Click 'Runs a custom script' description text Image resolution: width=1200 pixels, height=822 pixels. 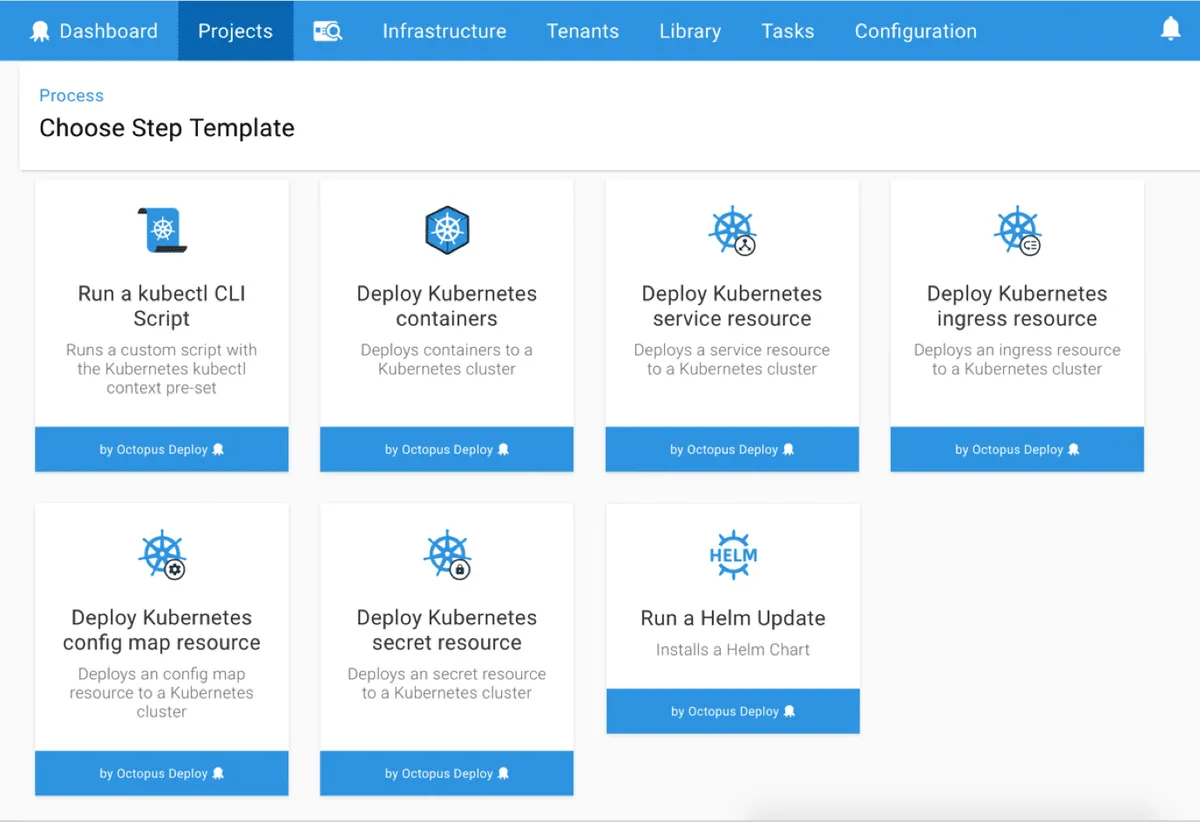(162, 369)
